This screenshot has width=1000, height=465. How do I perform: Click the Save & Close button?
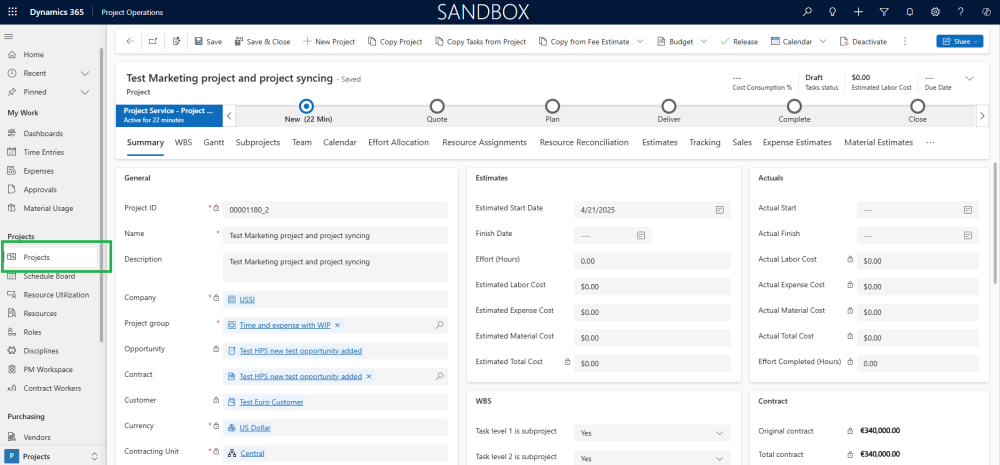coord(262,41)
